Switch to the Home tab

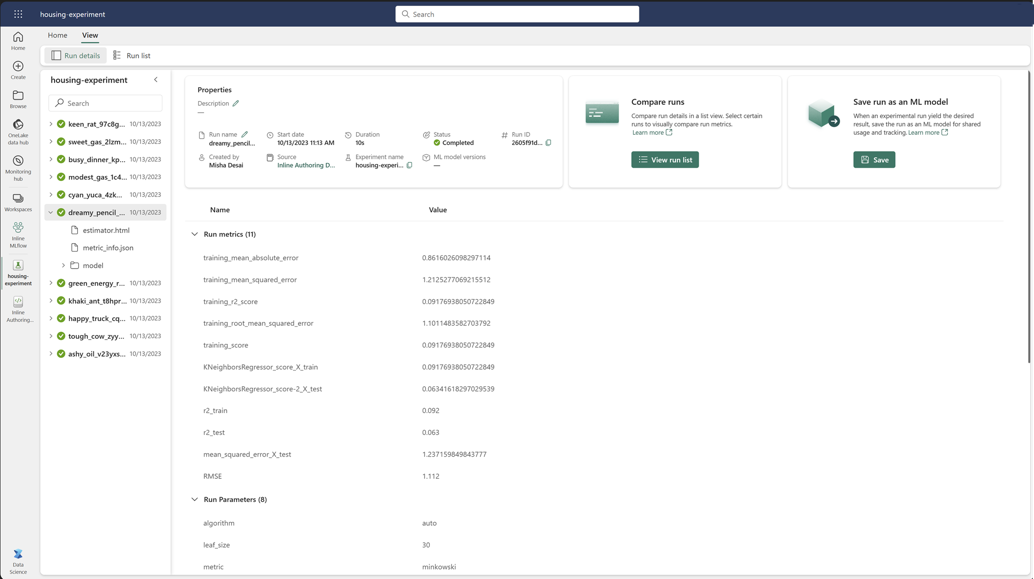(x=57, y=35)
